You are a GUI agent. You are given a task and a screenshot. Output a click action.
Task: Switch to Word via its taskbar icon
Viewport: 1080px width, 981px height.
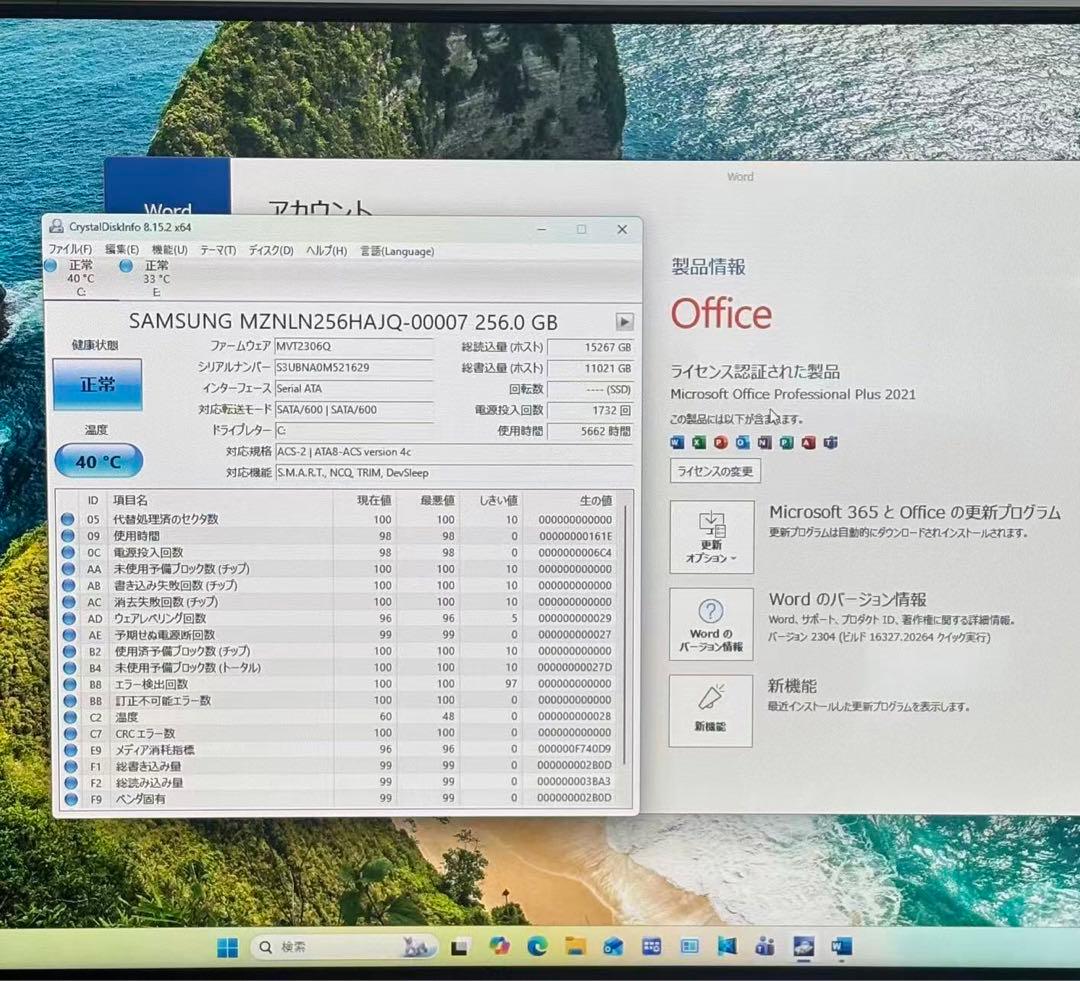coord(841,947)
